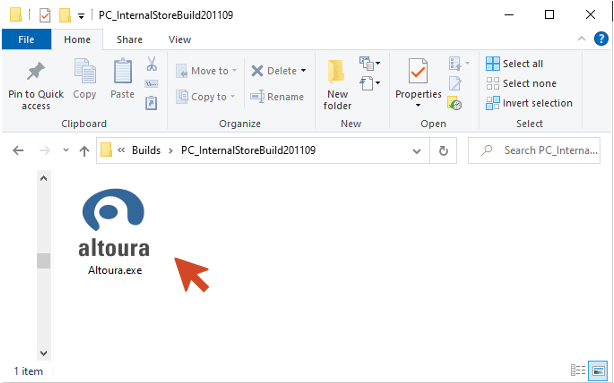Open the File menu tab
This screenshot has height=383, width=614.
(26, 40)
